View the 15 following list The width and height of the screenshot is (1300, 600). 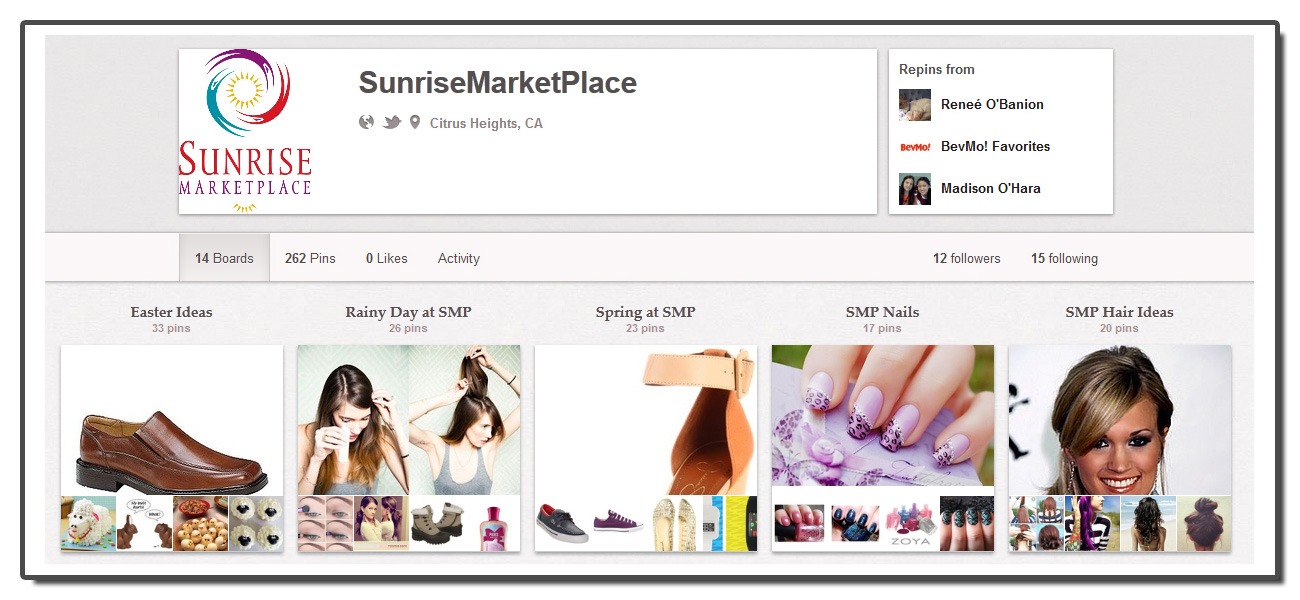[x=1064, y=258]
